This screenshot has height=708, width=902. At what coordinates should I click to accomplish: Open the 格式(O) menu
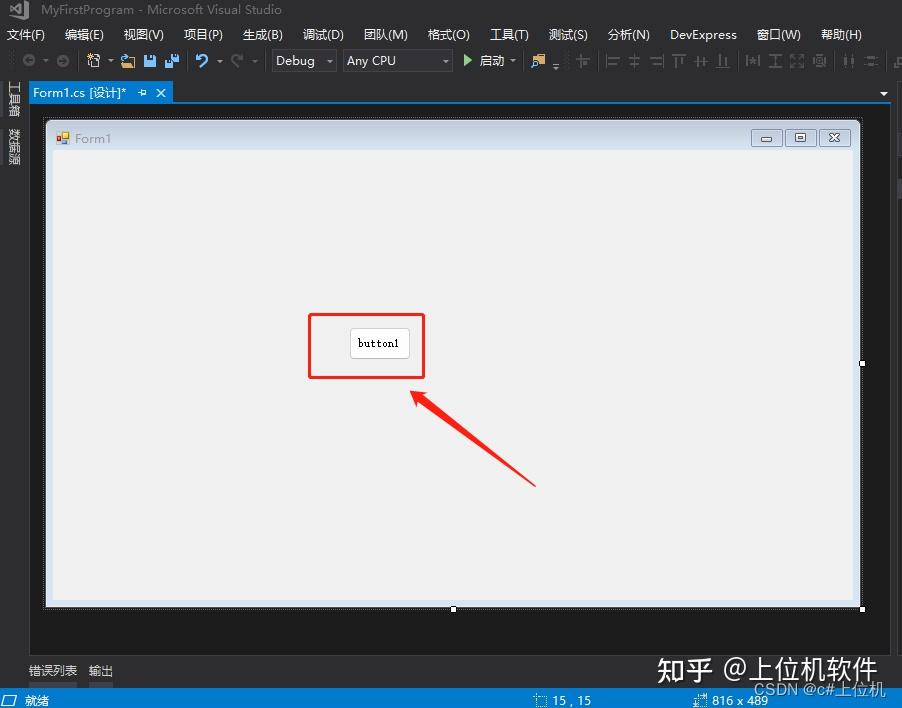449,35
